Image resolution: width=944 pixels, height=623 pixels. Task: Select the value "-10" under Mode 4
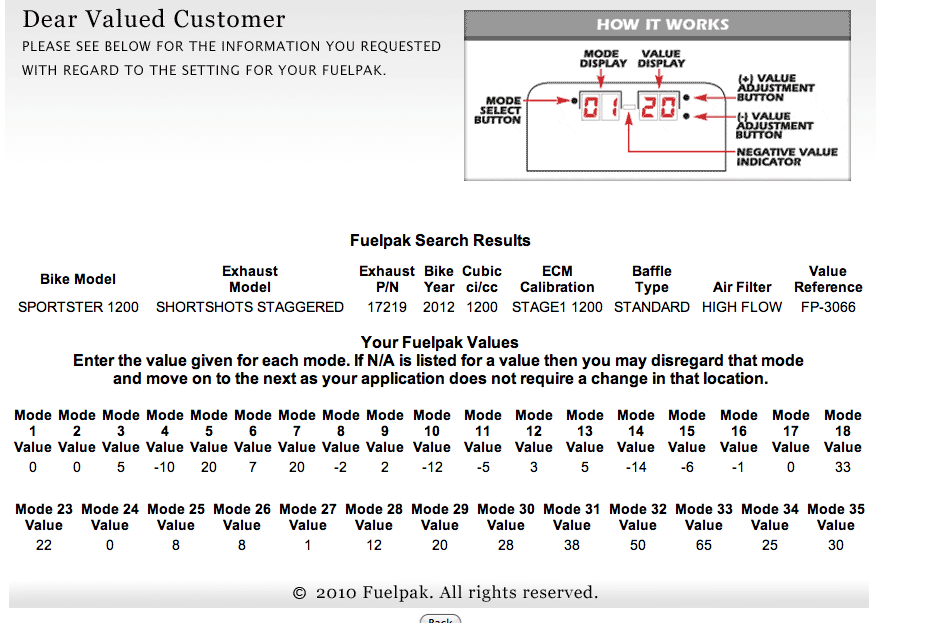point(164,467)
